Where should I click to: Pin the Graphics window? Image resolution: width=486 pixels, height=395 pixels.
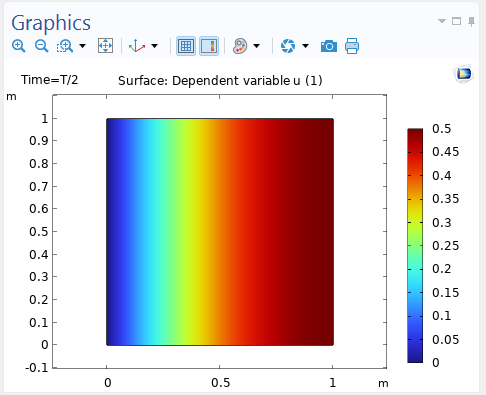(x=471, y=22)
